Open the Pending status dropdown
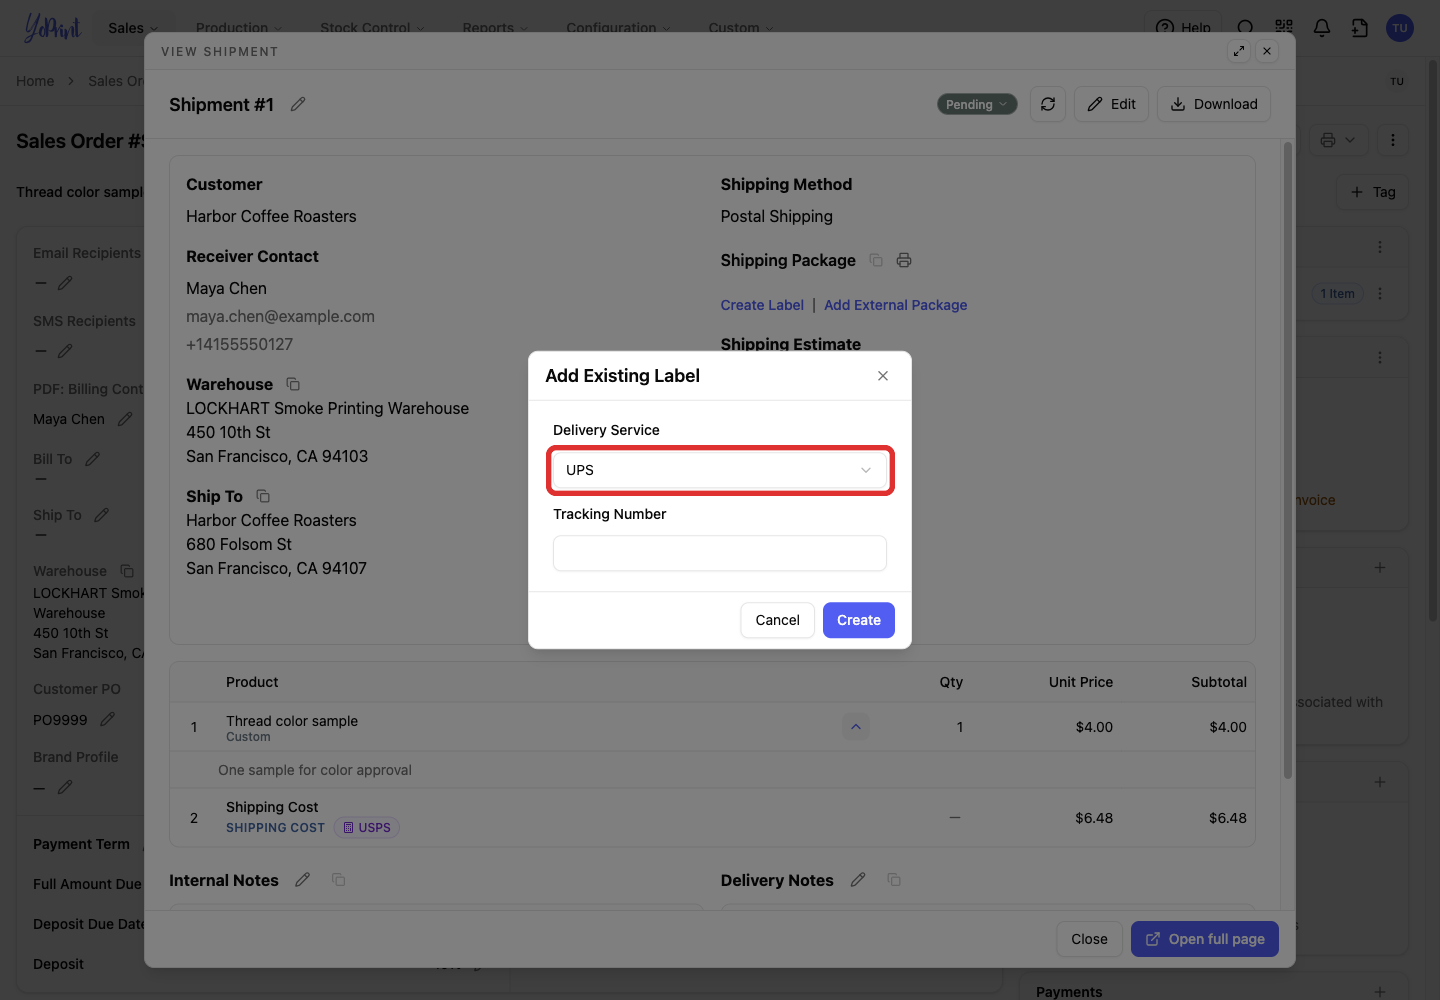 (x=977, y=104)
